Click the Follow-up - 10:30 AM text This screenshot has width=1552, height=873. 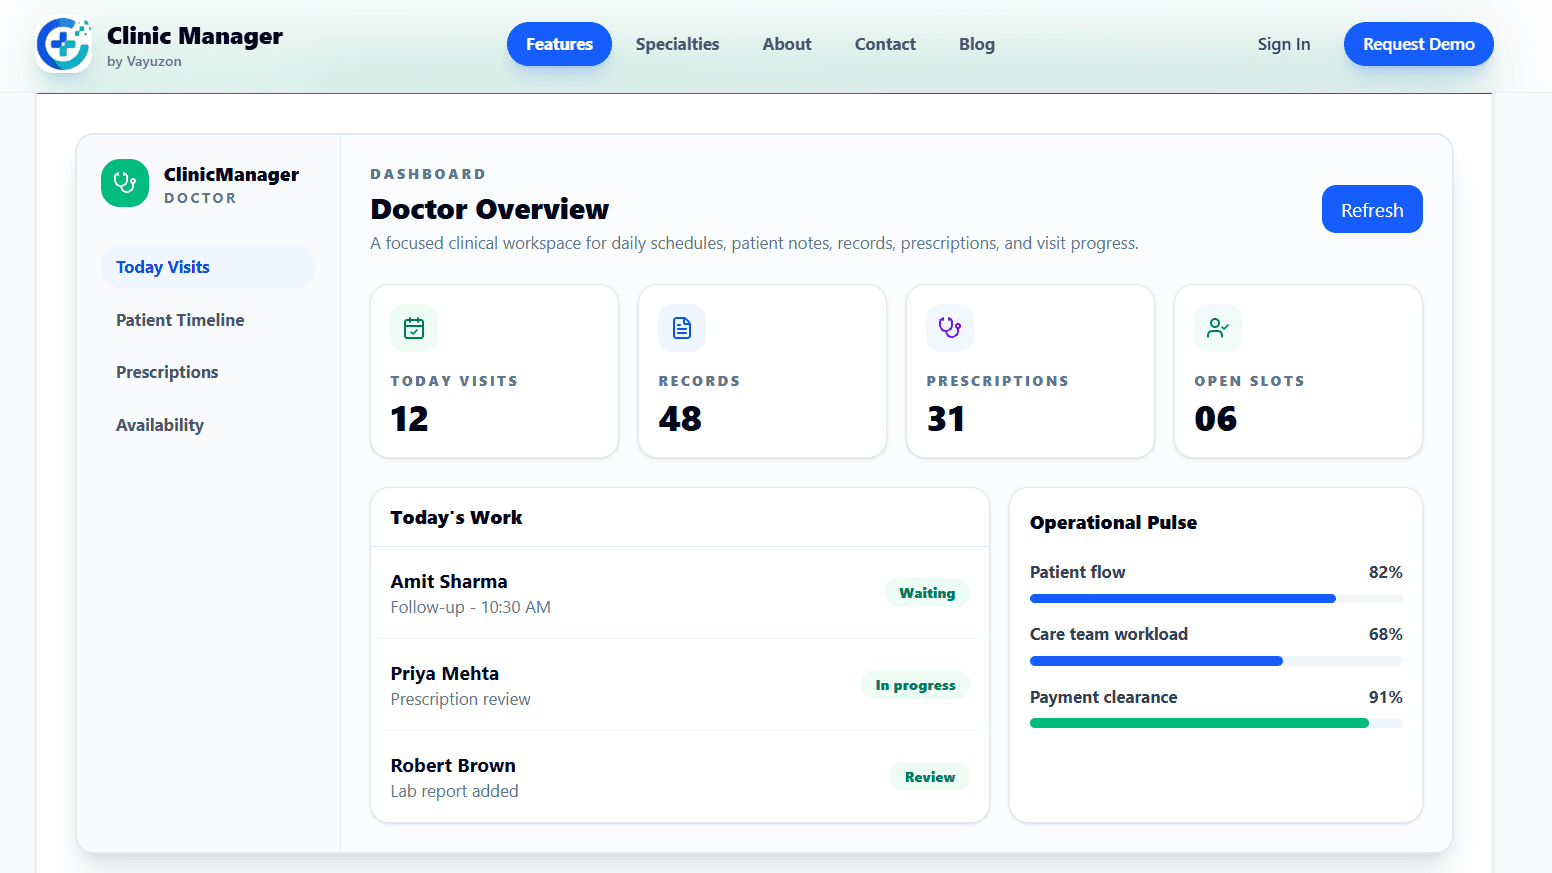471,607
